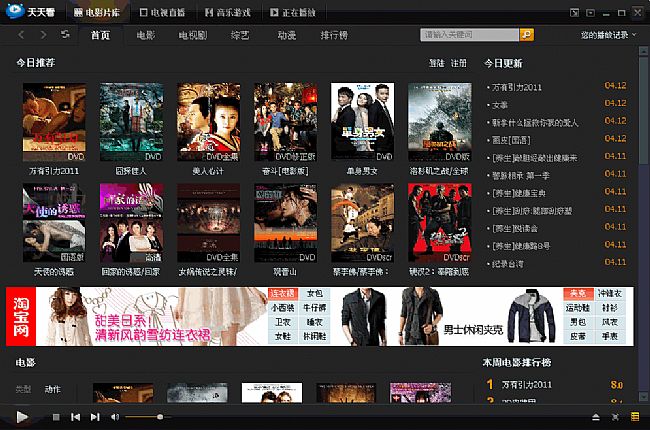This screenshot has height=430, width=650.
Task: Focus the keyword search input field
Action: click(x=469, y=35)
